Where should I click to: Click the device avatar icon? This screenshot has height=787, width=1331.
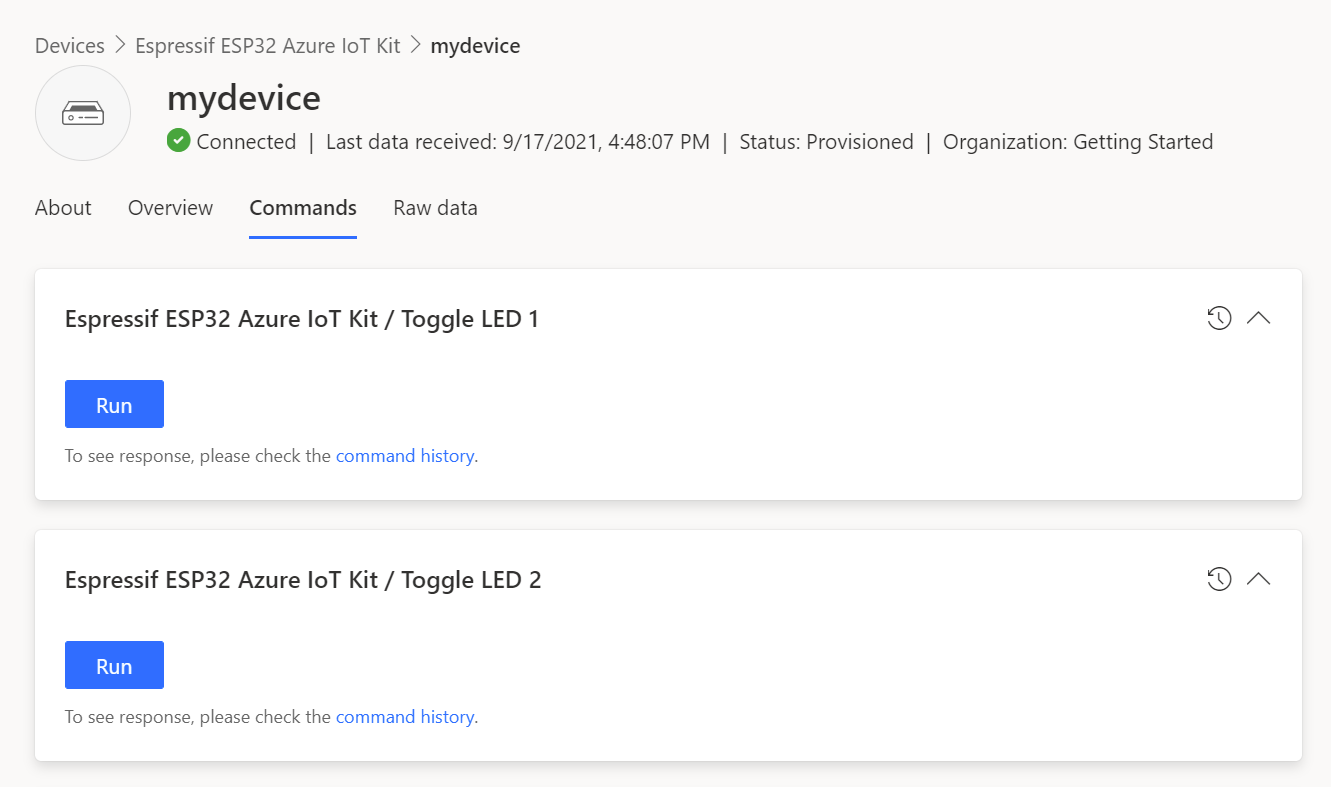coord(83,113)
